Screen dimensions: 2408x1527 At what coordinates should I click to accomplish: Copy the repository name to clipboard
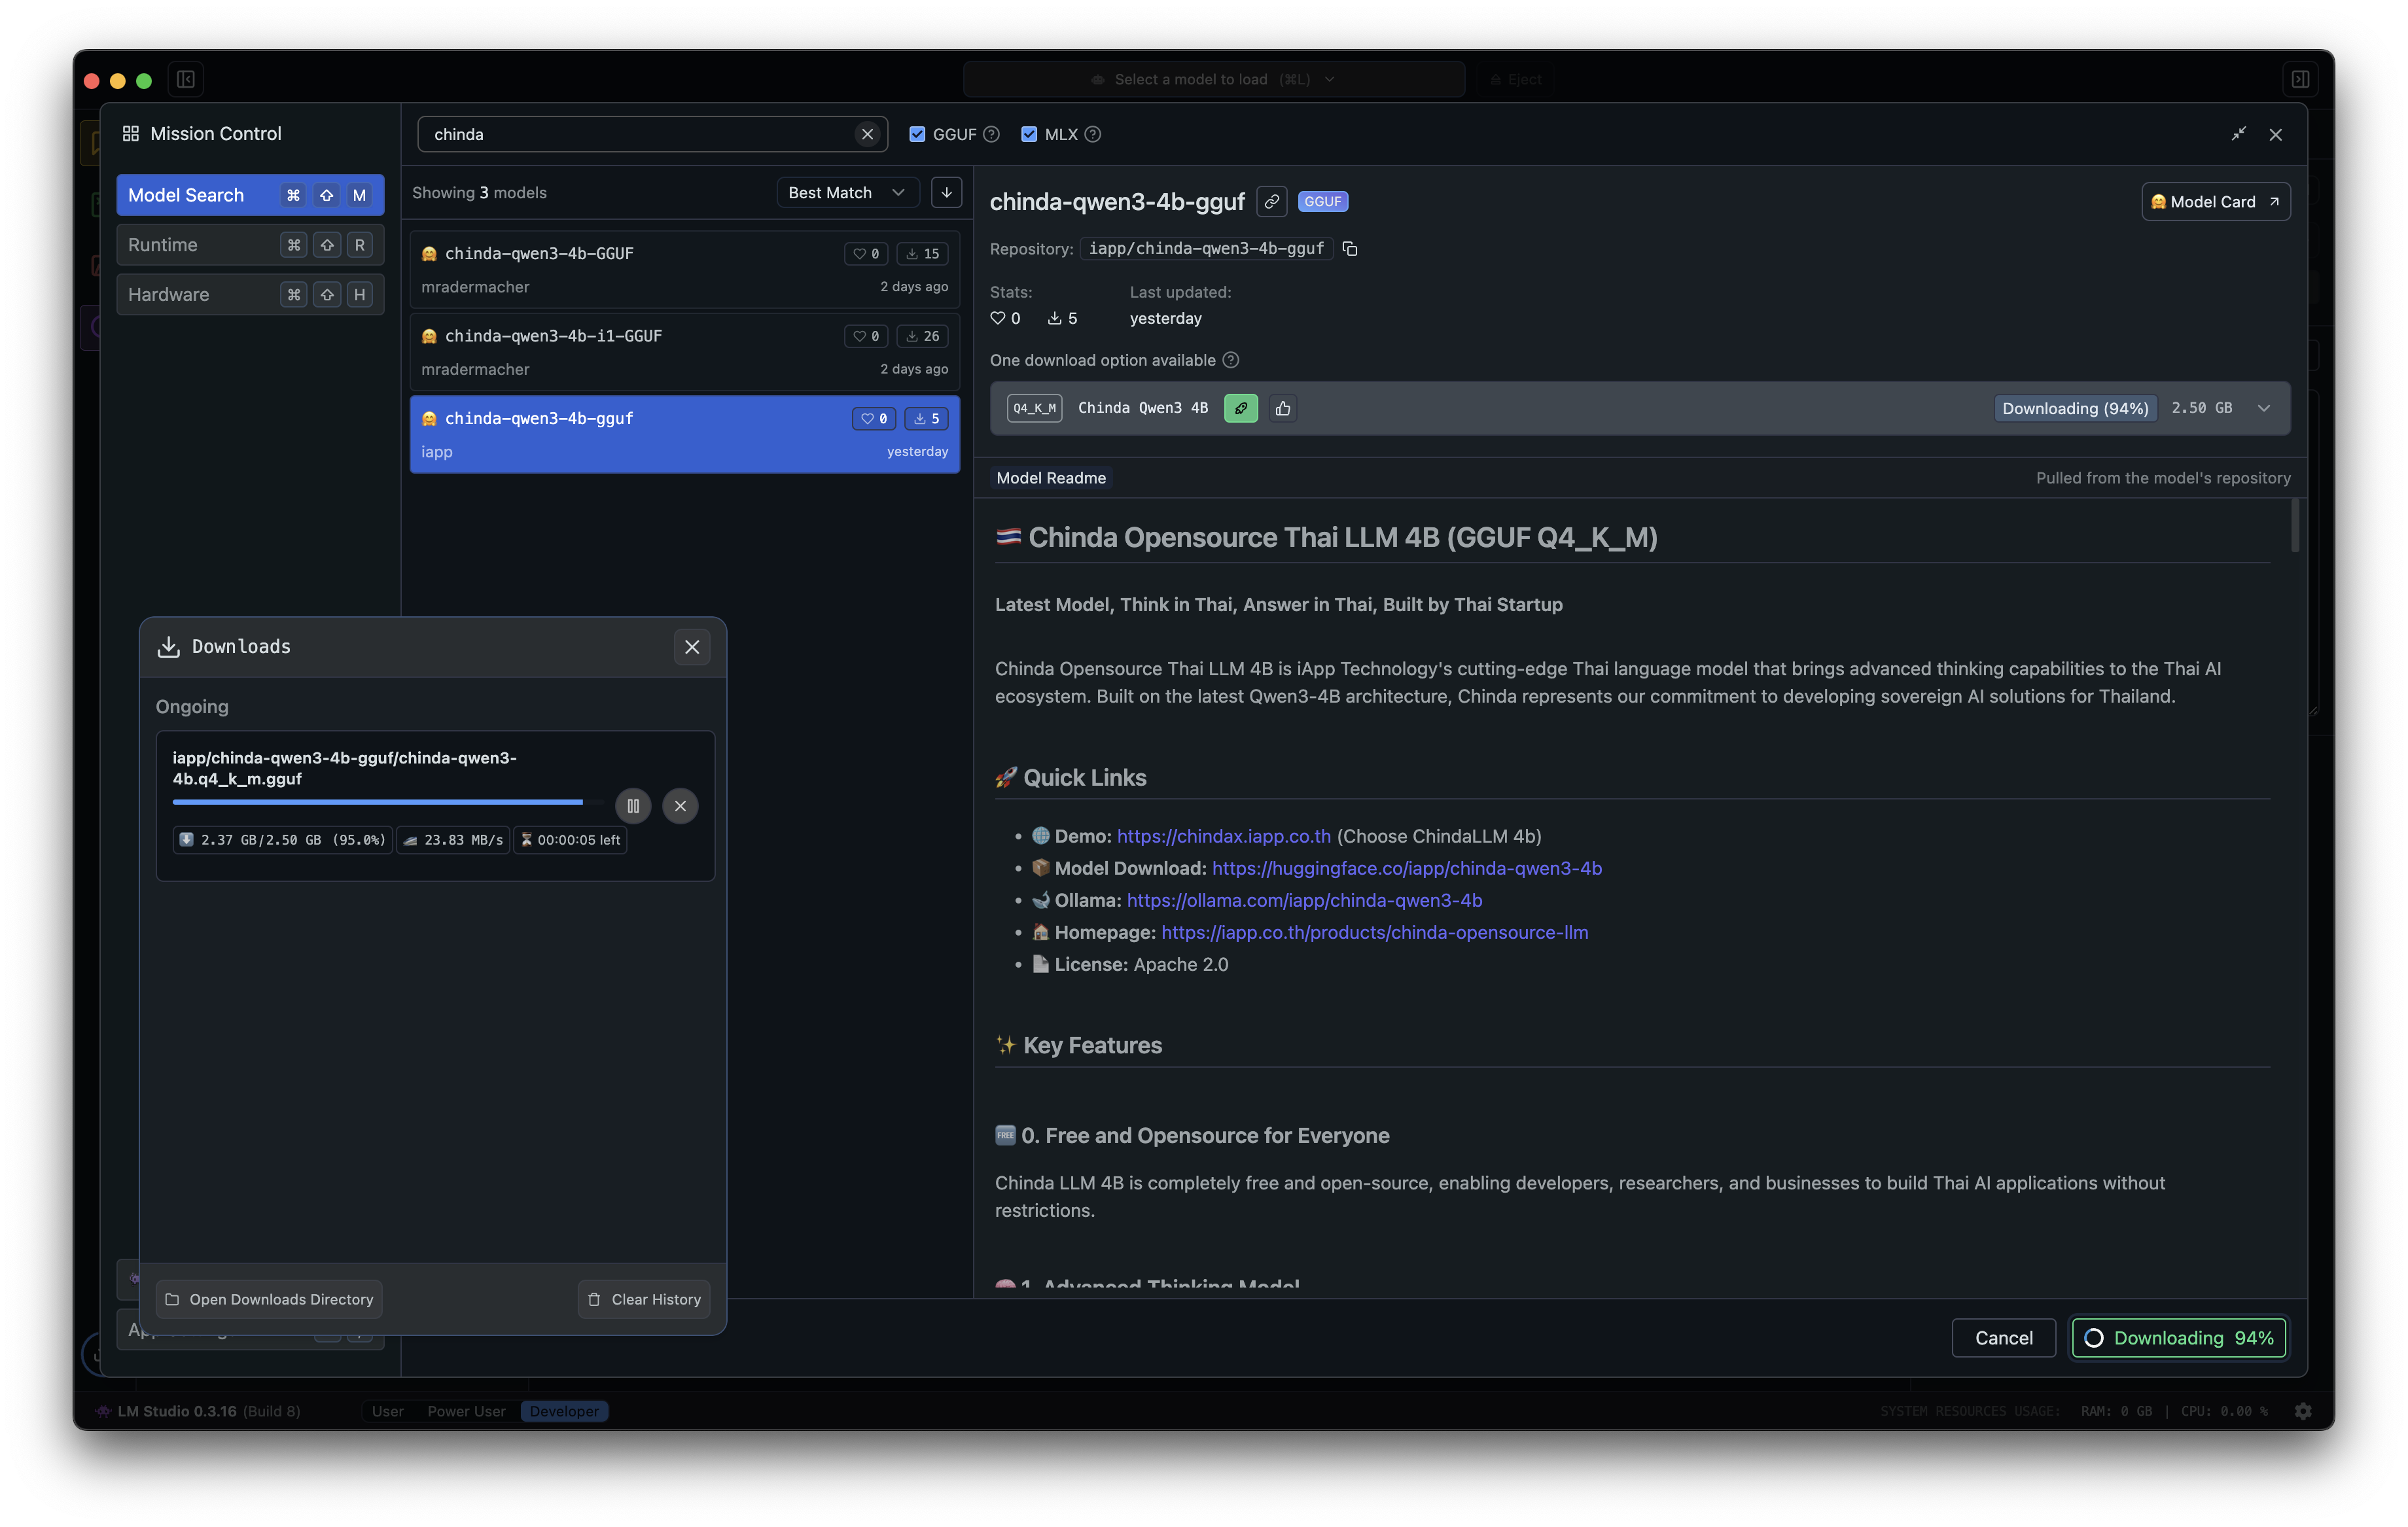click(x=1350, y=249)
